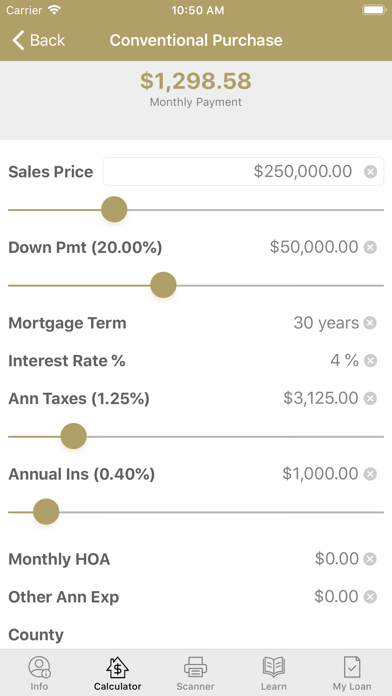Clear the Other Ann Exp amount
Image resolution: width=392 pixels, height=696 pixels.
pyautogui.click(x=370, y=597)
